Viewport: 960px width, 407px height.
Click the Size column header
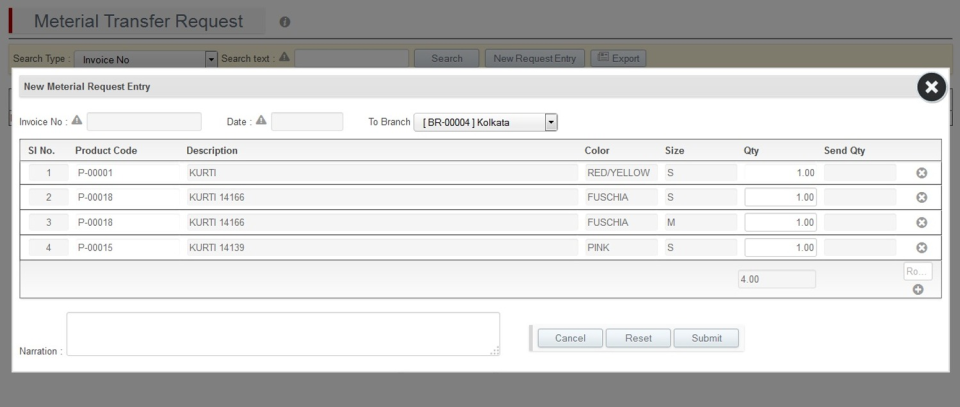click(x=675, y=151)
